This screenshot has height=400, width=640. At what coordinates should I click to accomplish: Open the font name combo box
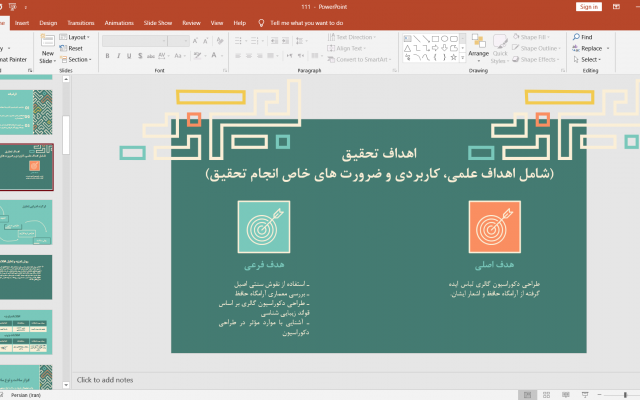pos(135,41)
